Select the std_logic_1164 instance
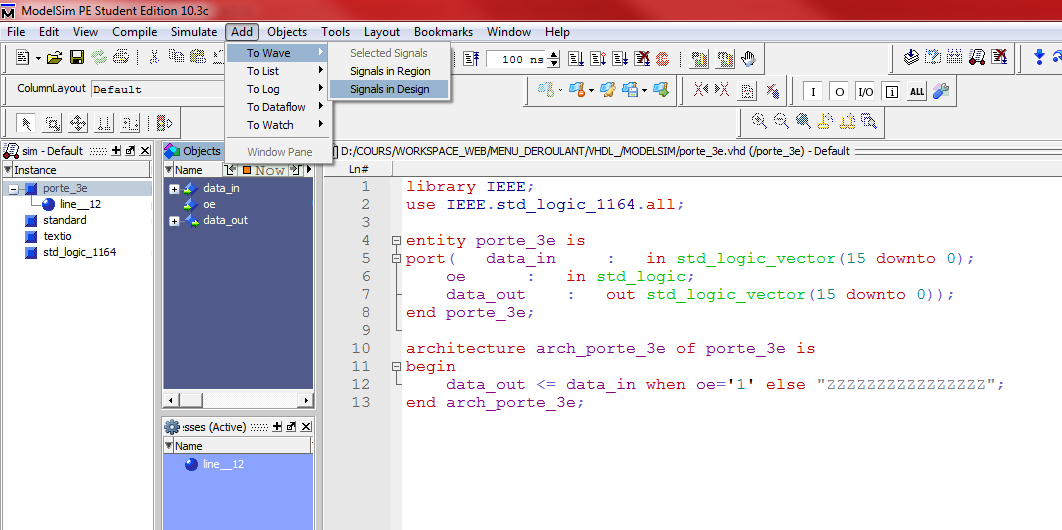 (79, 252)
